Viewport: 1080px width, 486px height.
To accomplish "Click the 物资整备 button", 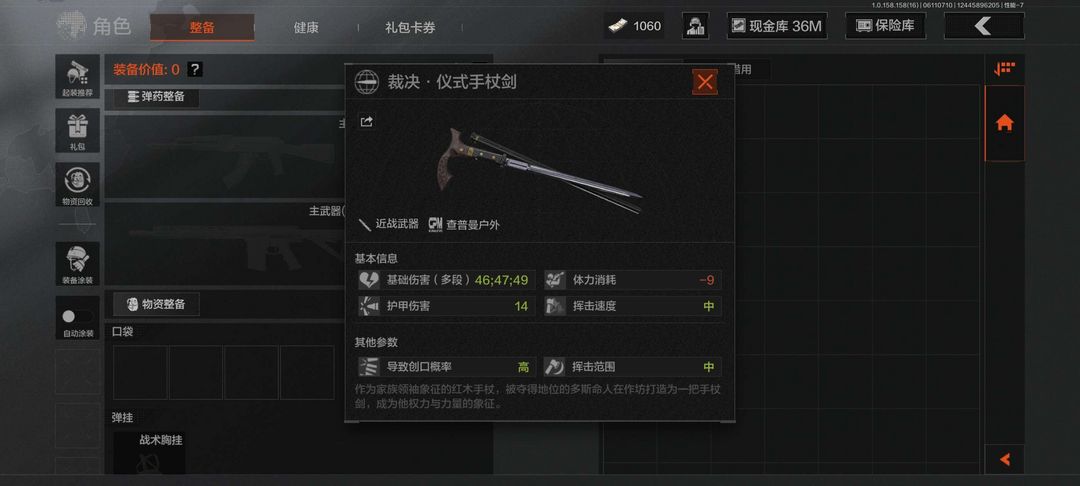I will click(x=156, y=304).
